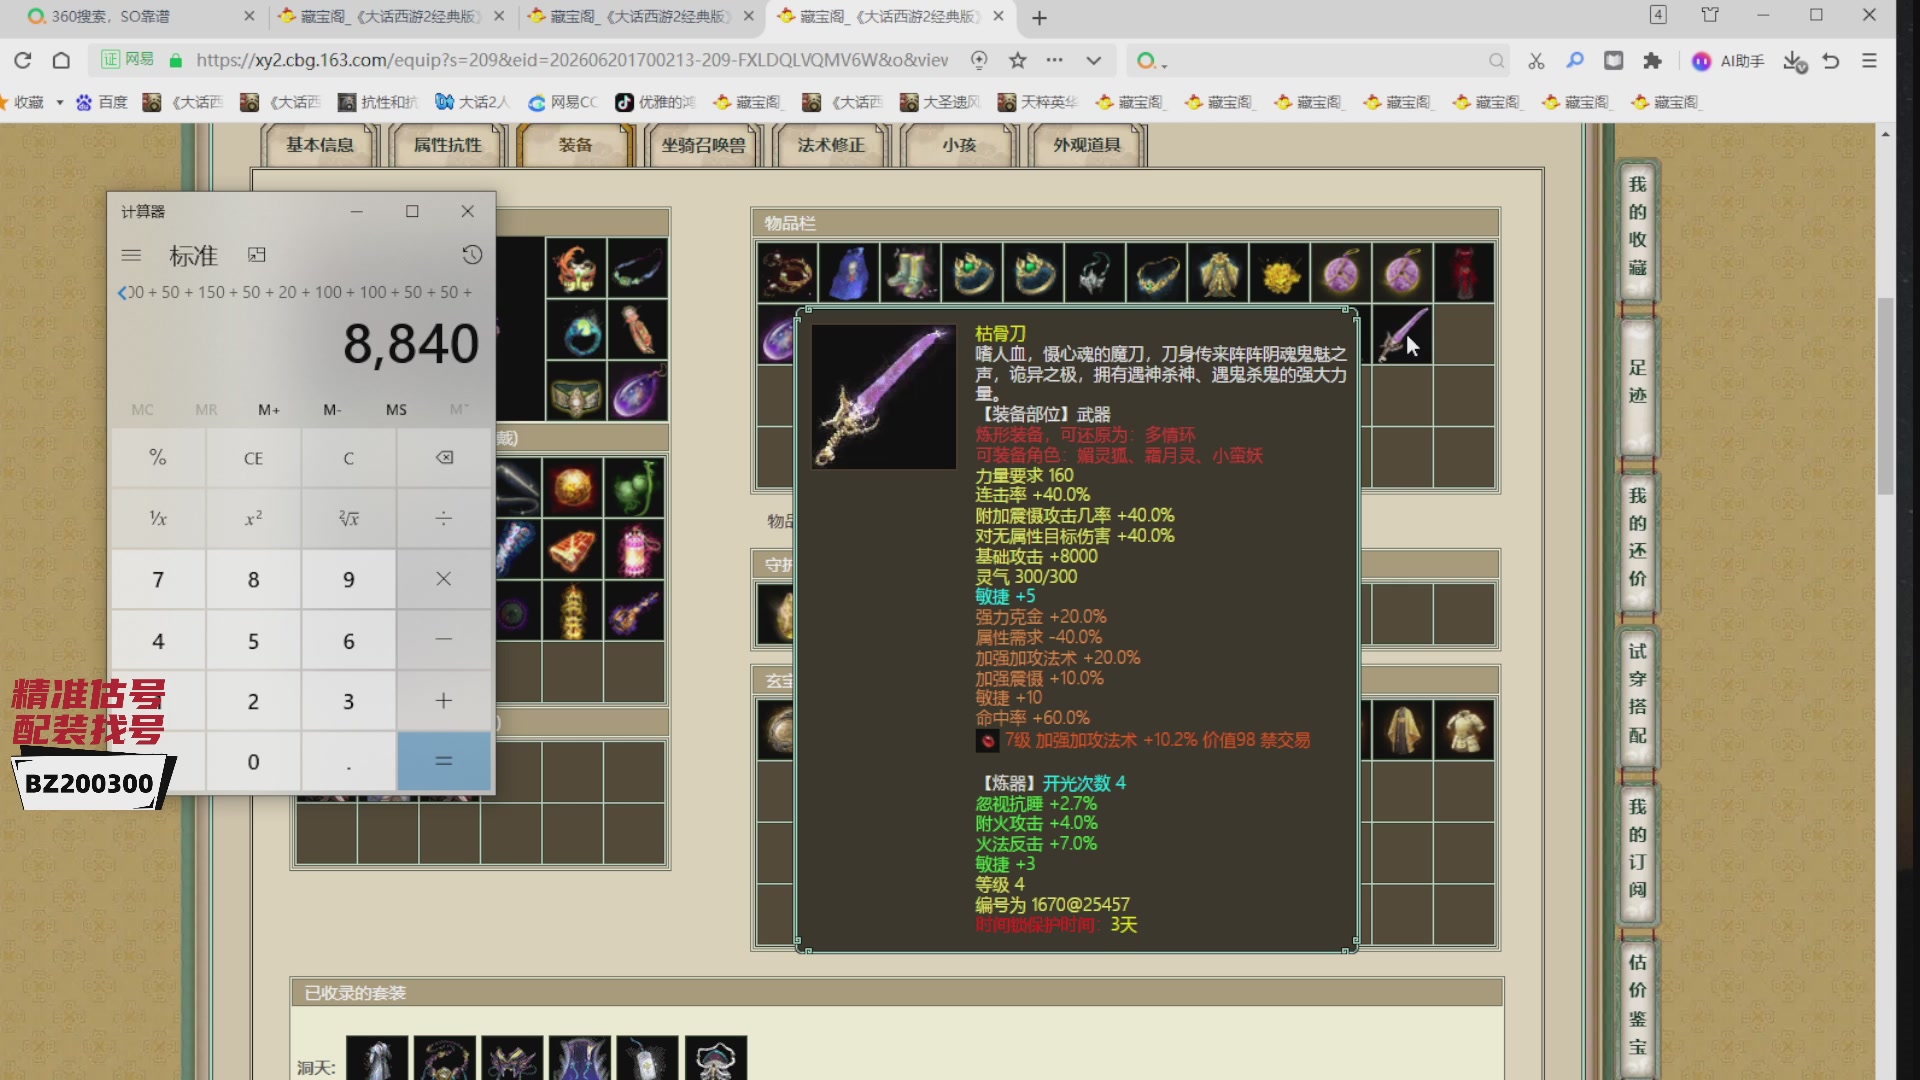Click the calculator CE key
The image size is (1920, 1080).
(253, 458)
